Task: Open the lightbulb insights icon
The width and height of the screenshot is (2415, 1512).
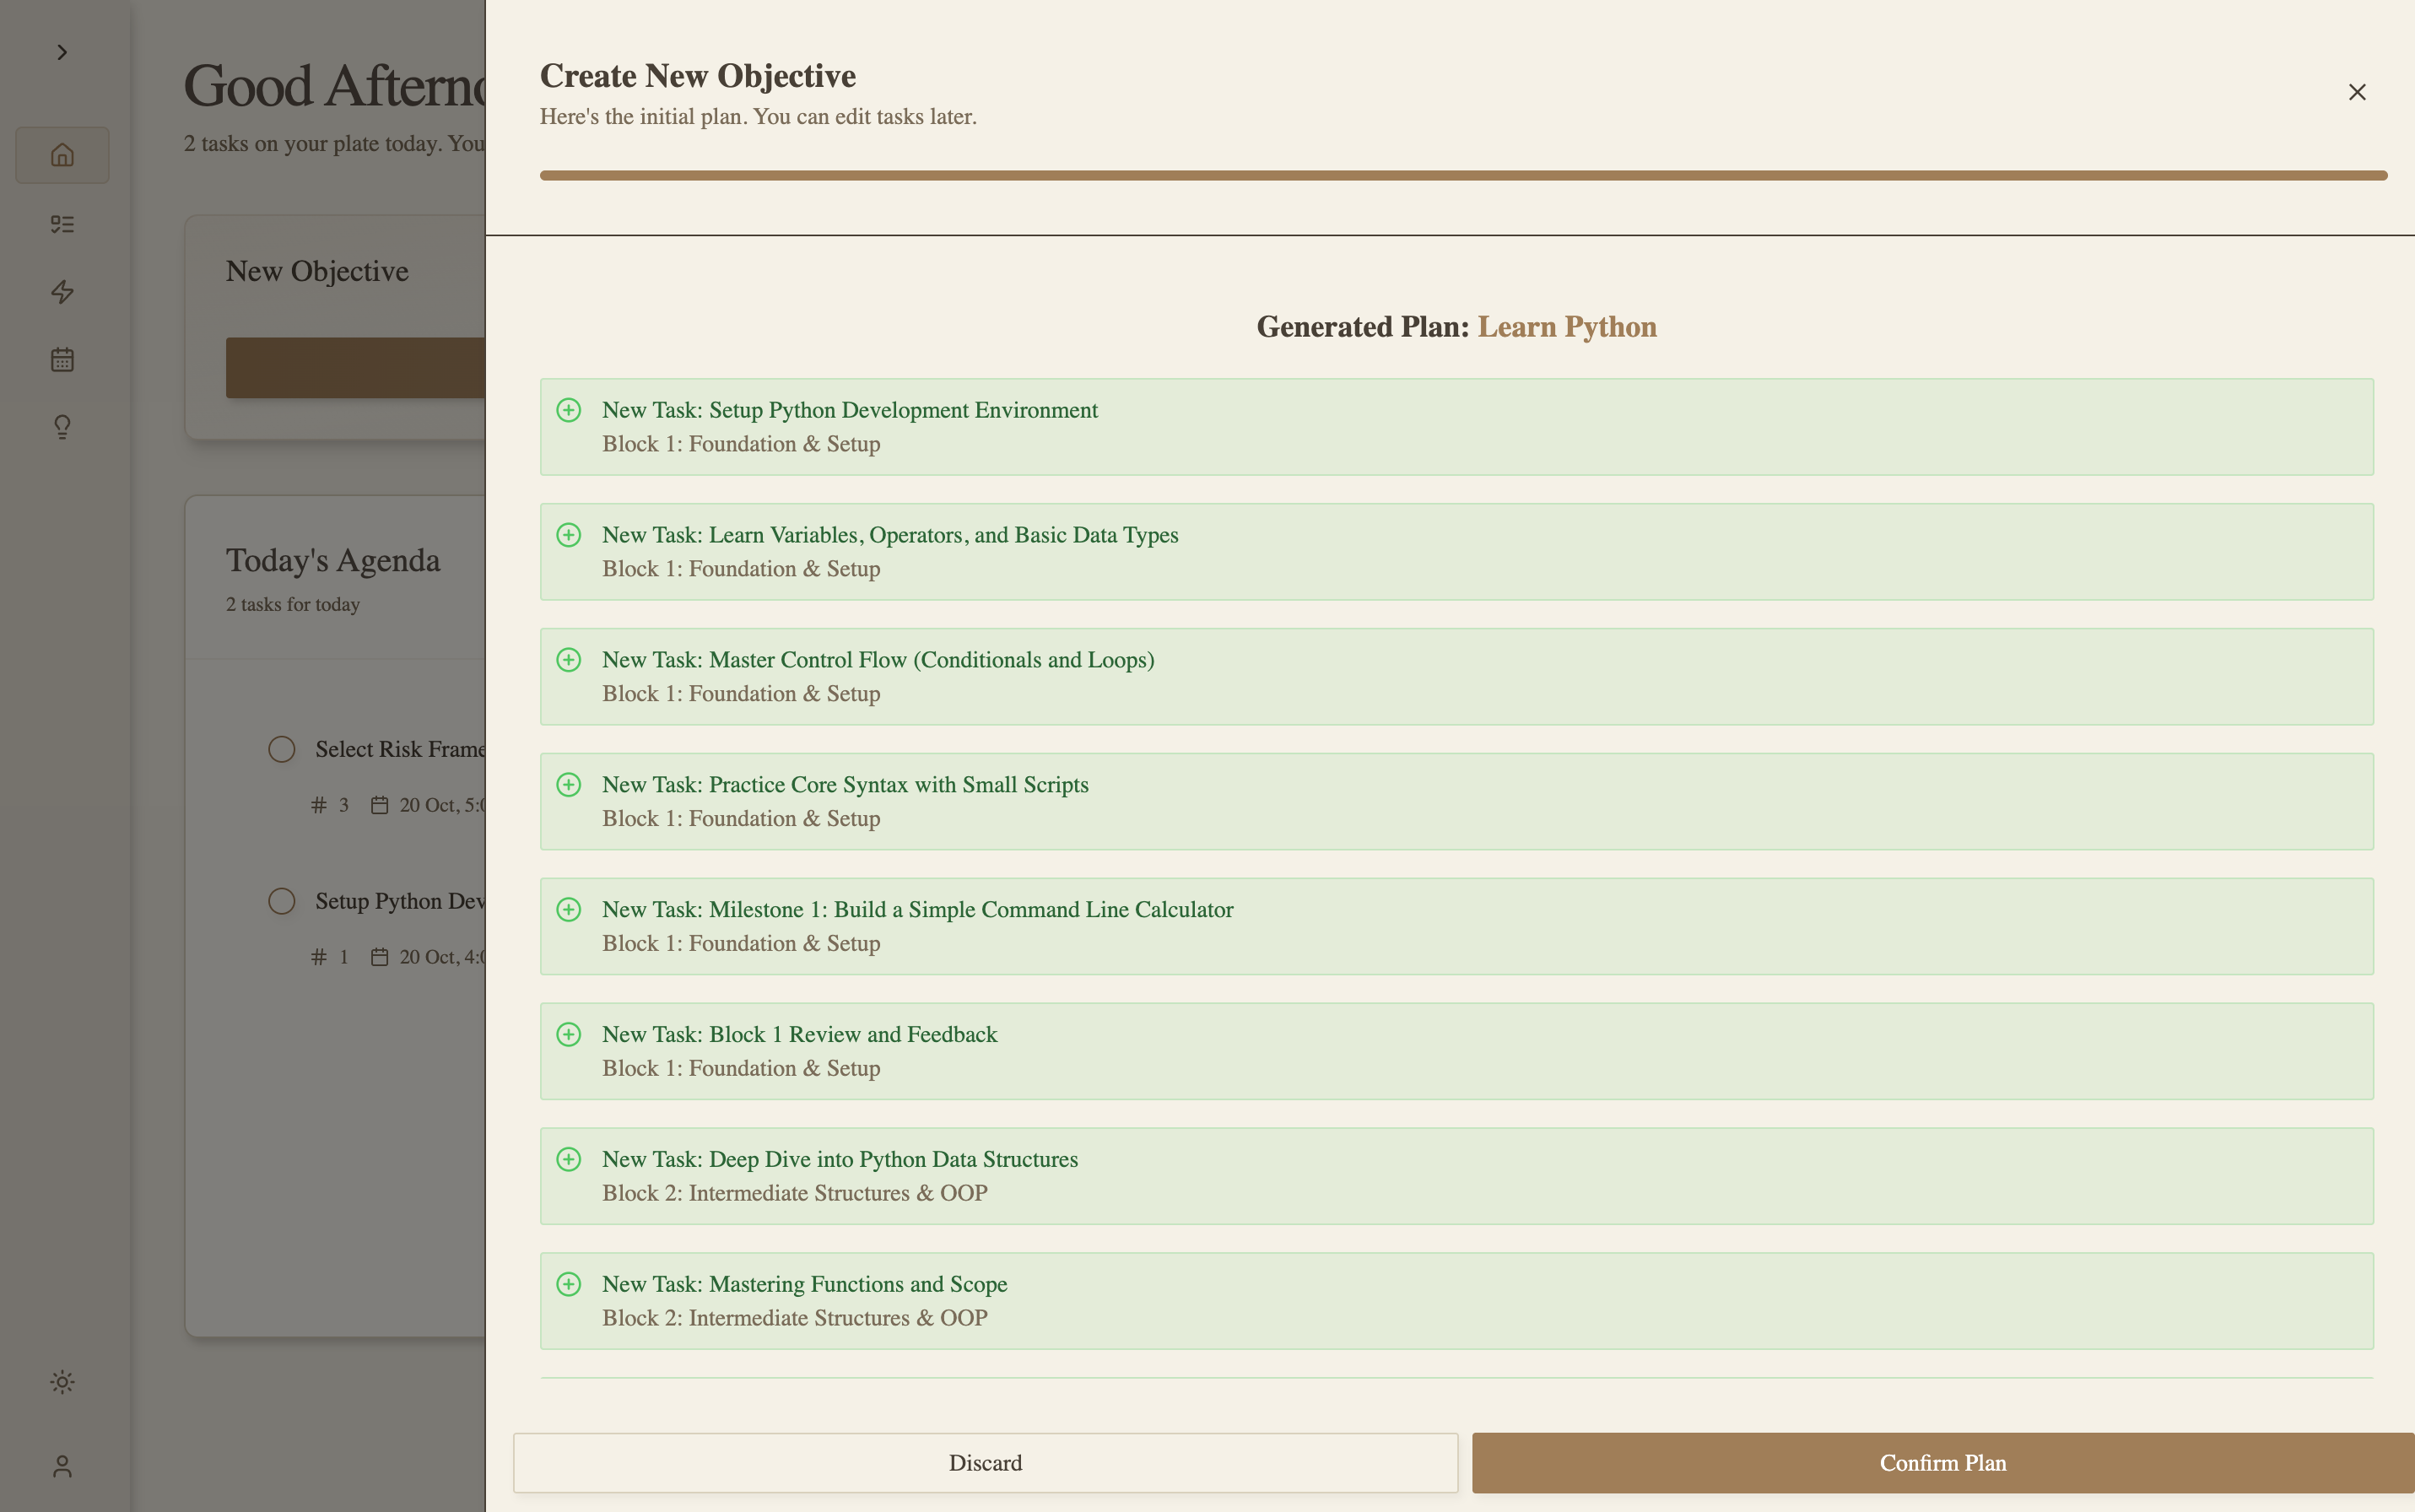Action: pyautogui.click(x=62, y=427)
